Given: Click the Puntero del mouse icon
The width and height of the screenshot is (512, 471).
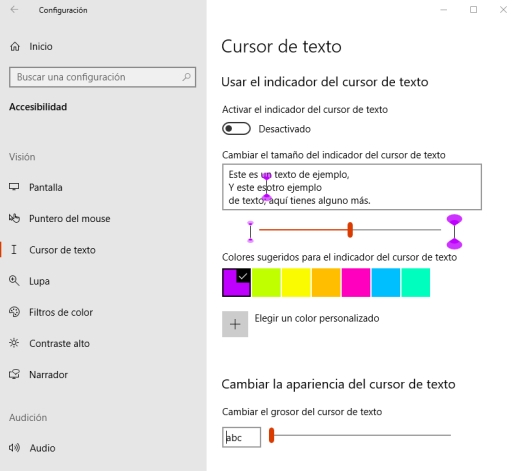Looking at the screenshot, I should click(14, 218).
